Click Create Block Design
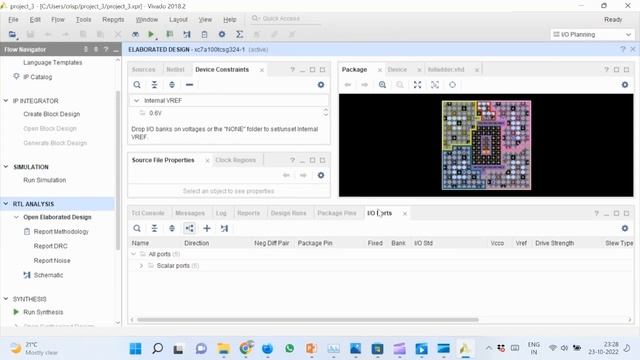This screenshot has height=360, width=640. pos(51,114)
